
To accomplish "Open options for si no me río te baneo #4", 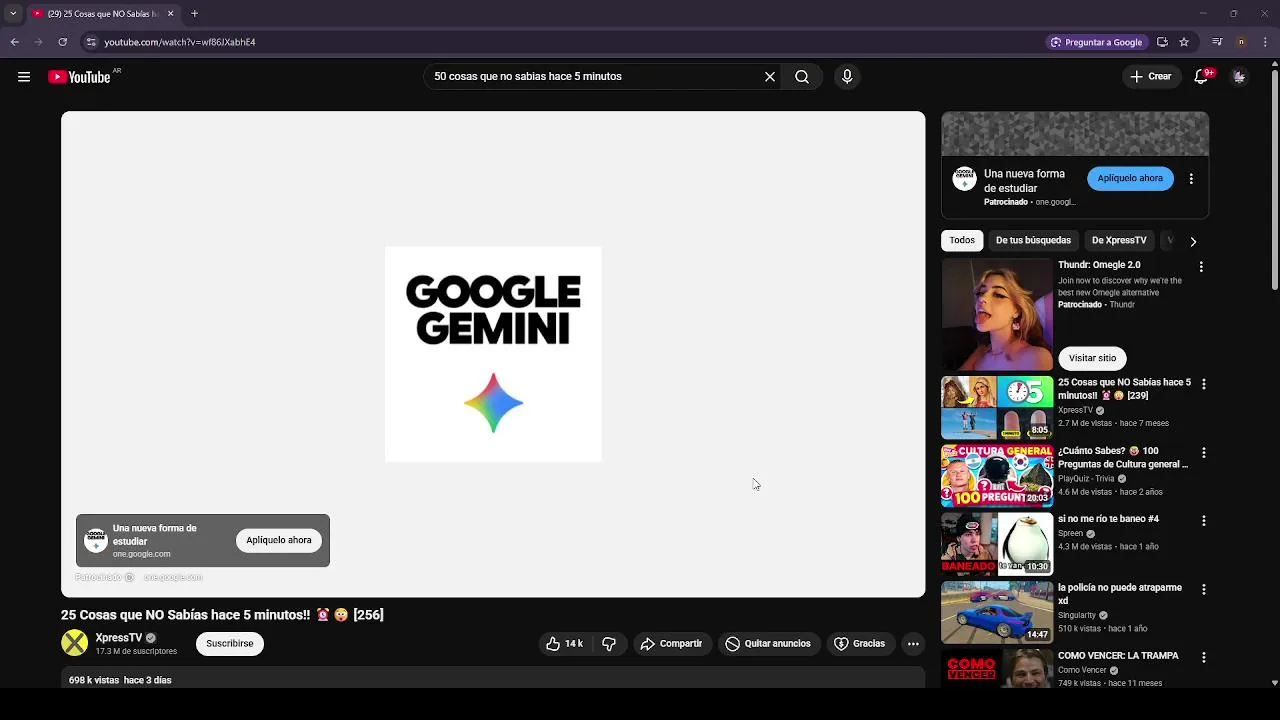I will tap(1204, 521).
